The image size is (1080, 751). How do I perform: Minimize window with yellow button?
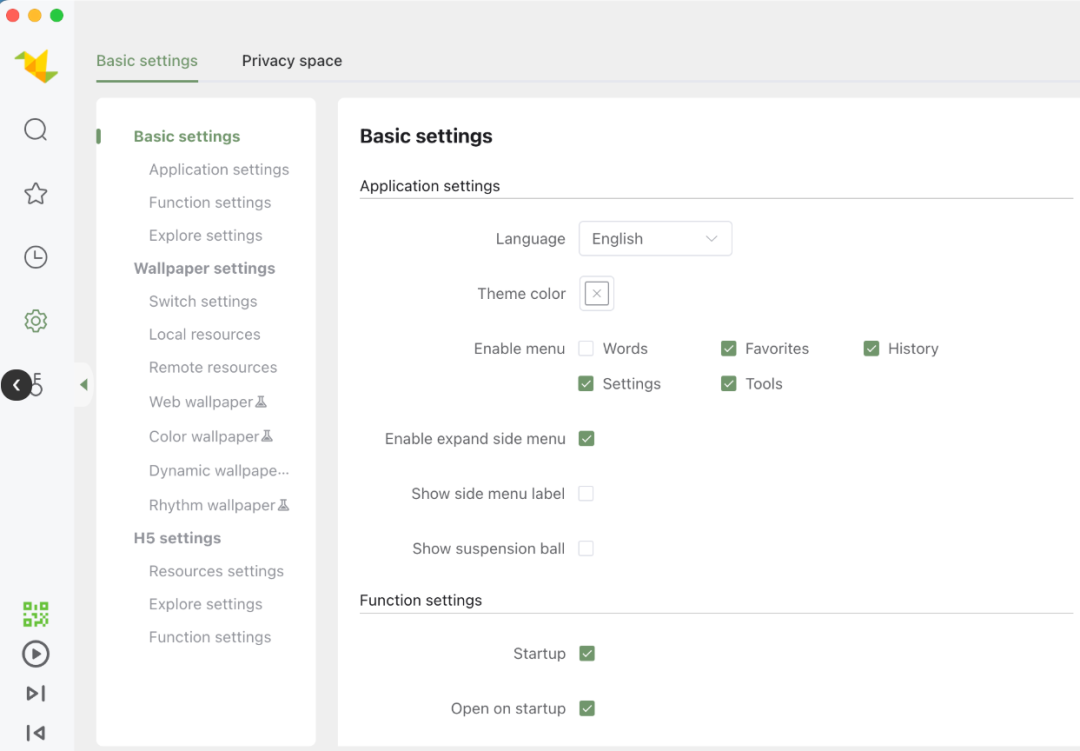(34, 15)
